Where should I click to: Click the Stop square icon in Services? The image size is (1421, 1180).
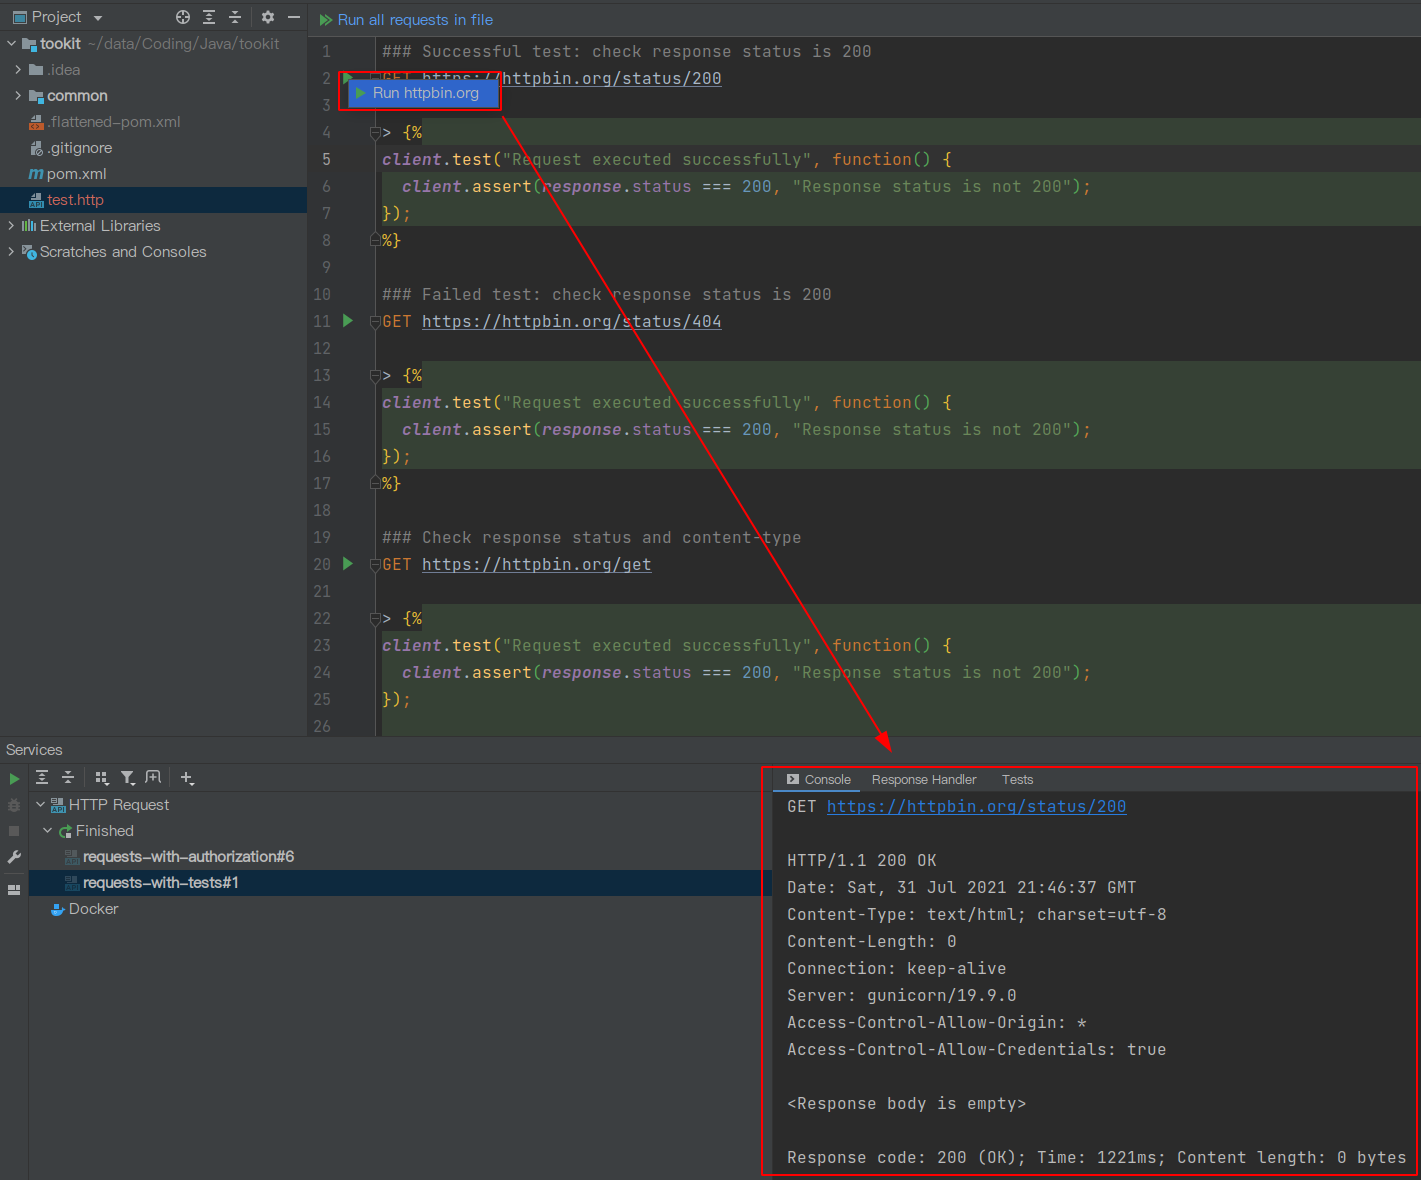(x=14, y=831)
